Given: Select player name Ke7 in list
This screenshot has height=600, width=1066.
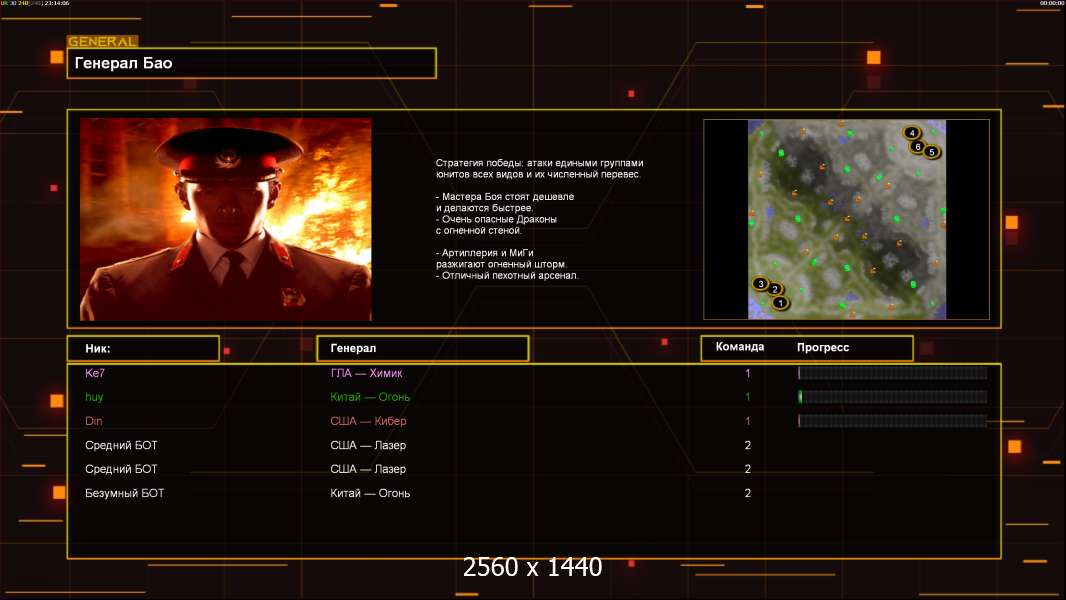Looking at the screenshot, I should point(94,373).
